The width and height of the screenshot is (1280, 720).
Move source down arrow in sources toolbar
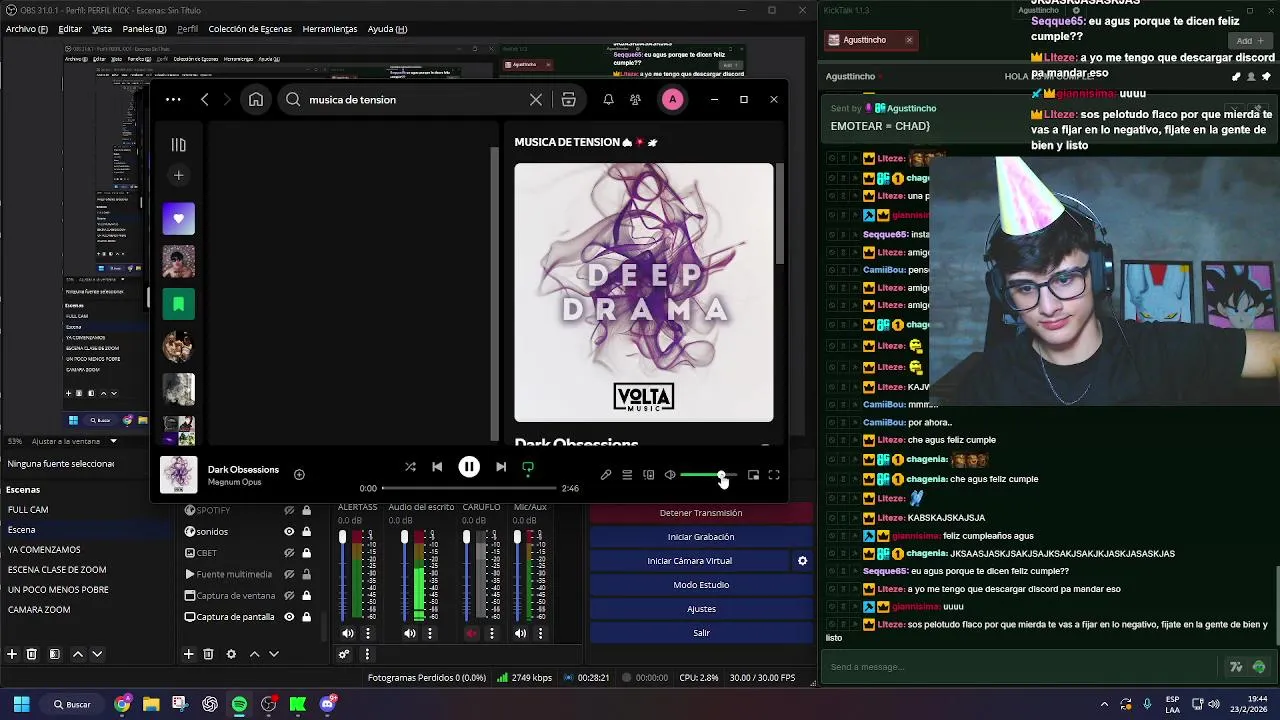point(273,654)
